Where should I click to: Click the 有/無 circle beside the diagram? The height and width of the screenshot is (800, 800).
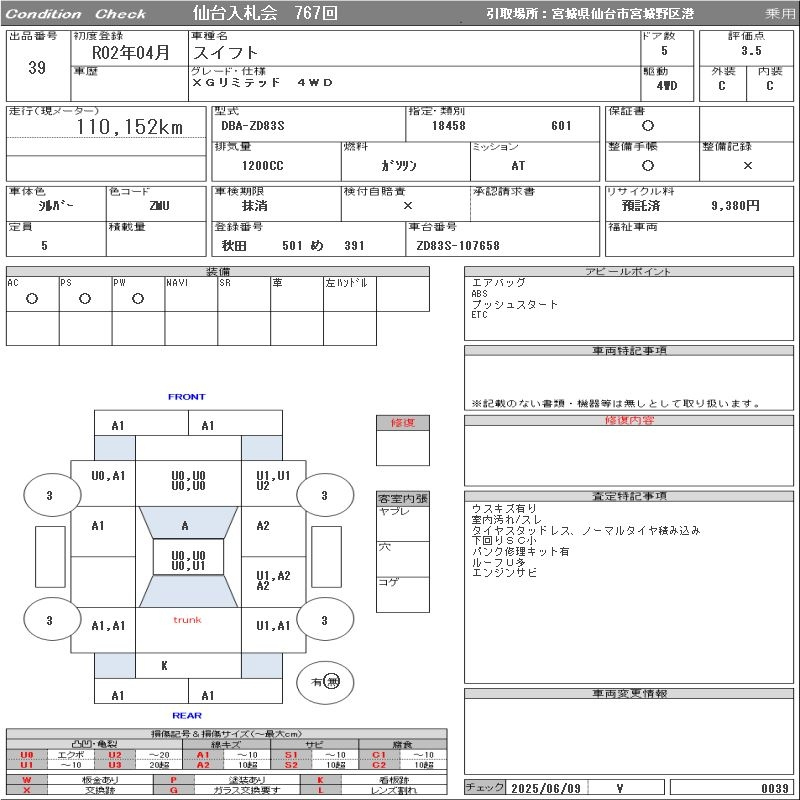coord(325,682)
